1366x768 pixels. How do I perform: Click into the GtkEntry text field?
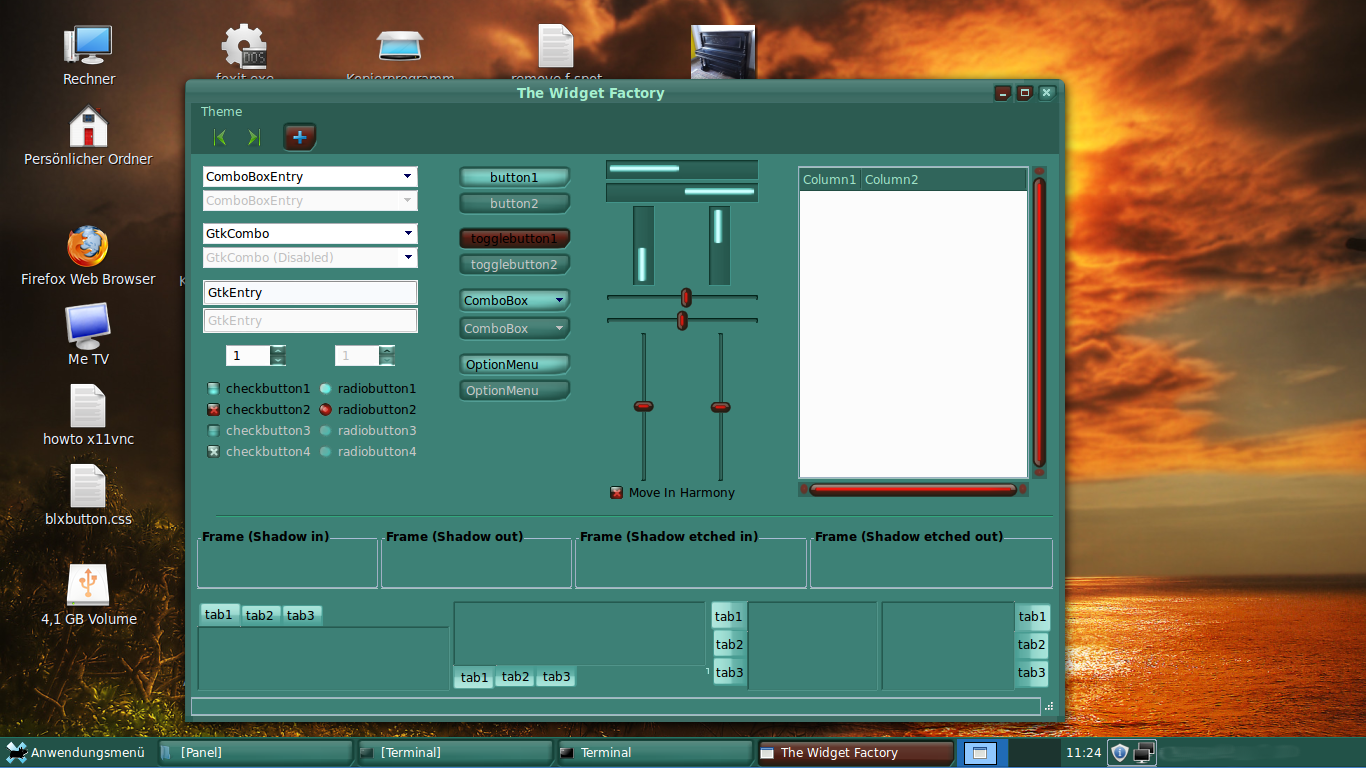(310, 292)
